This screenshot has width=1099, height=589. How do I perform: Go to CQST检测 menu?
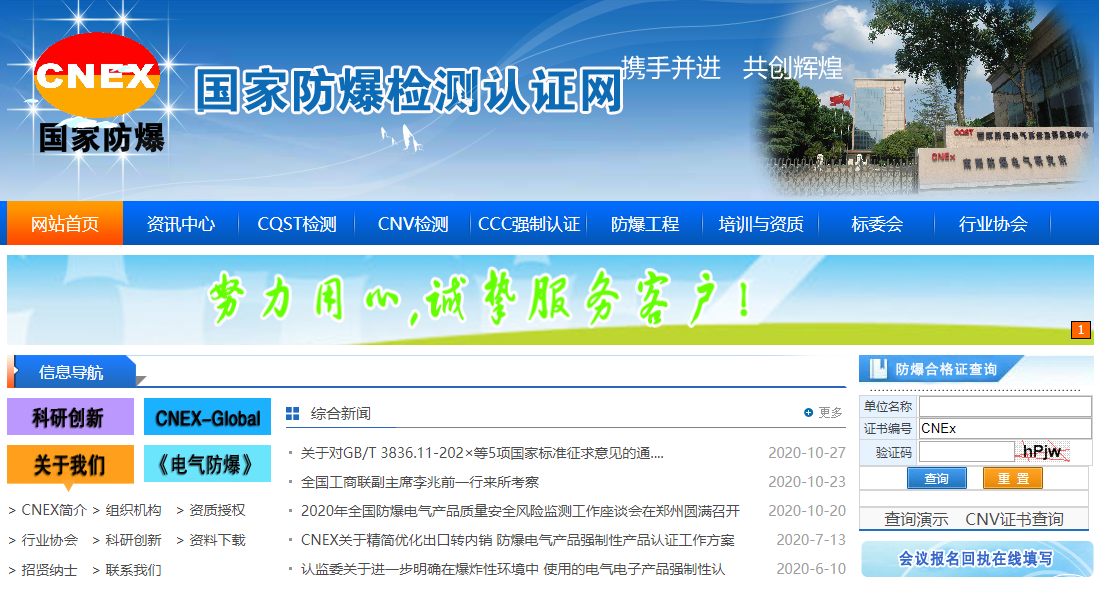[x=296, y=224]
